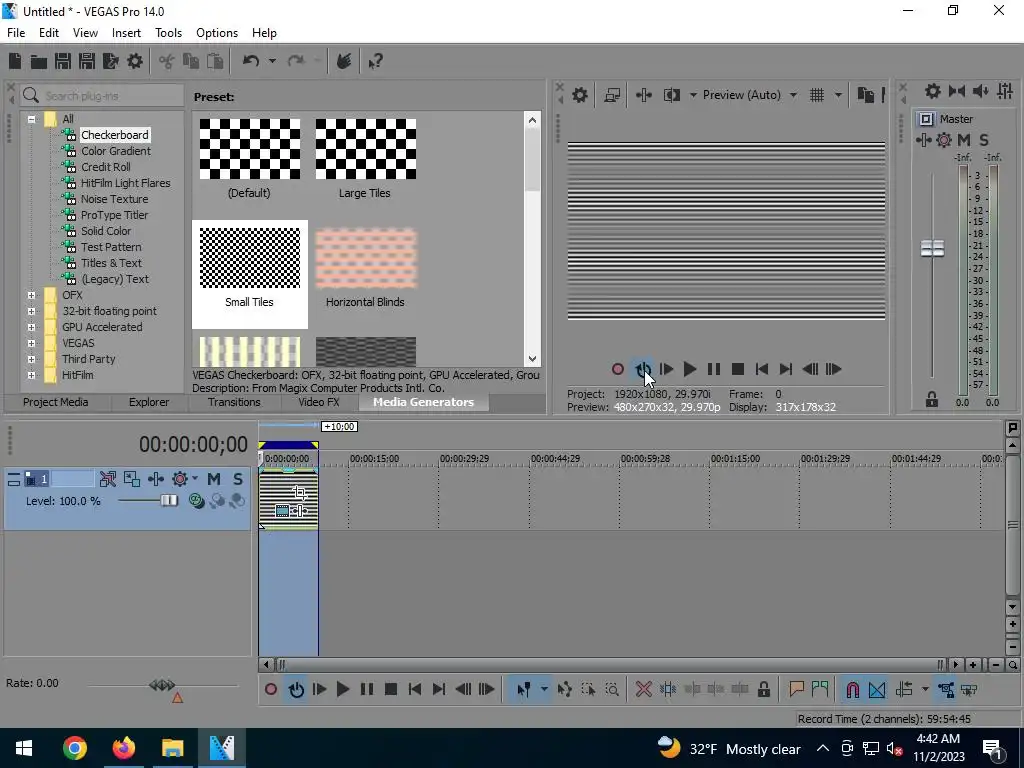Click the Search plug-ins field
This screenshot has width=1024, height=768.
coord(102,96)
